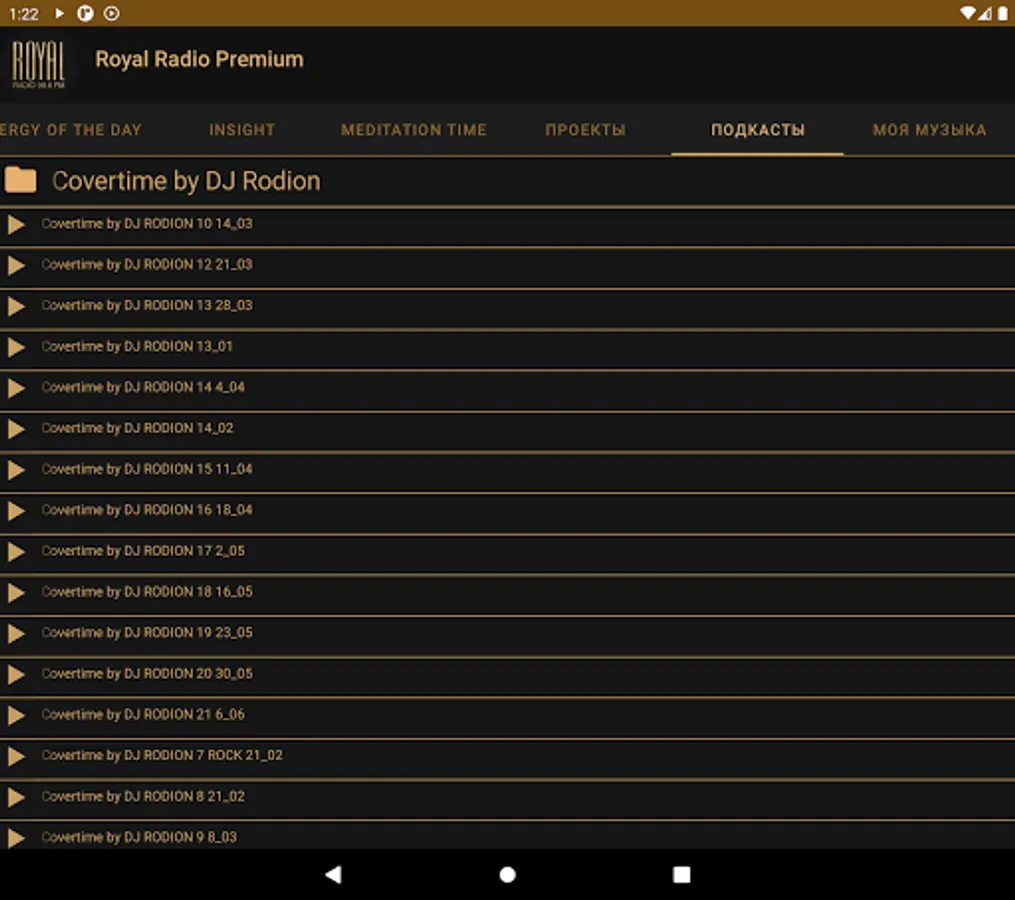The image size is (1015, 900).
Task: Select track title Covertime by DJ RODION 13 28_03
Action: point(147,305)
